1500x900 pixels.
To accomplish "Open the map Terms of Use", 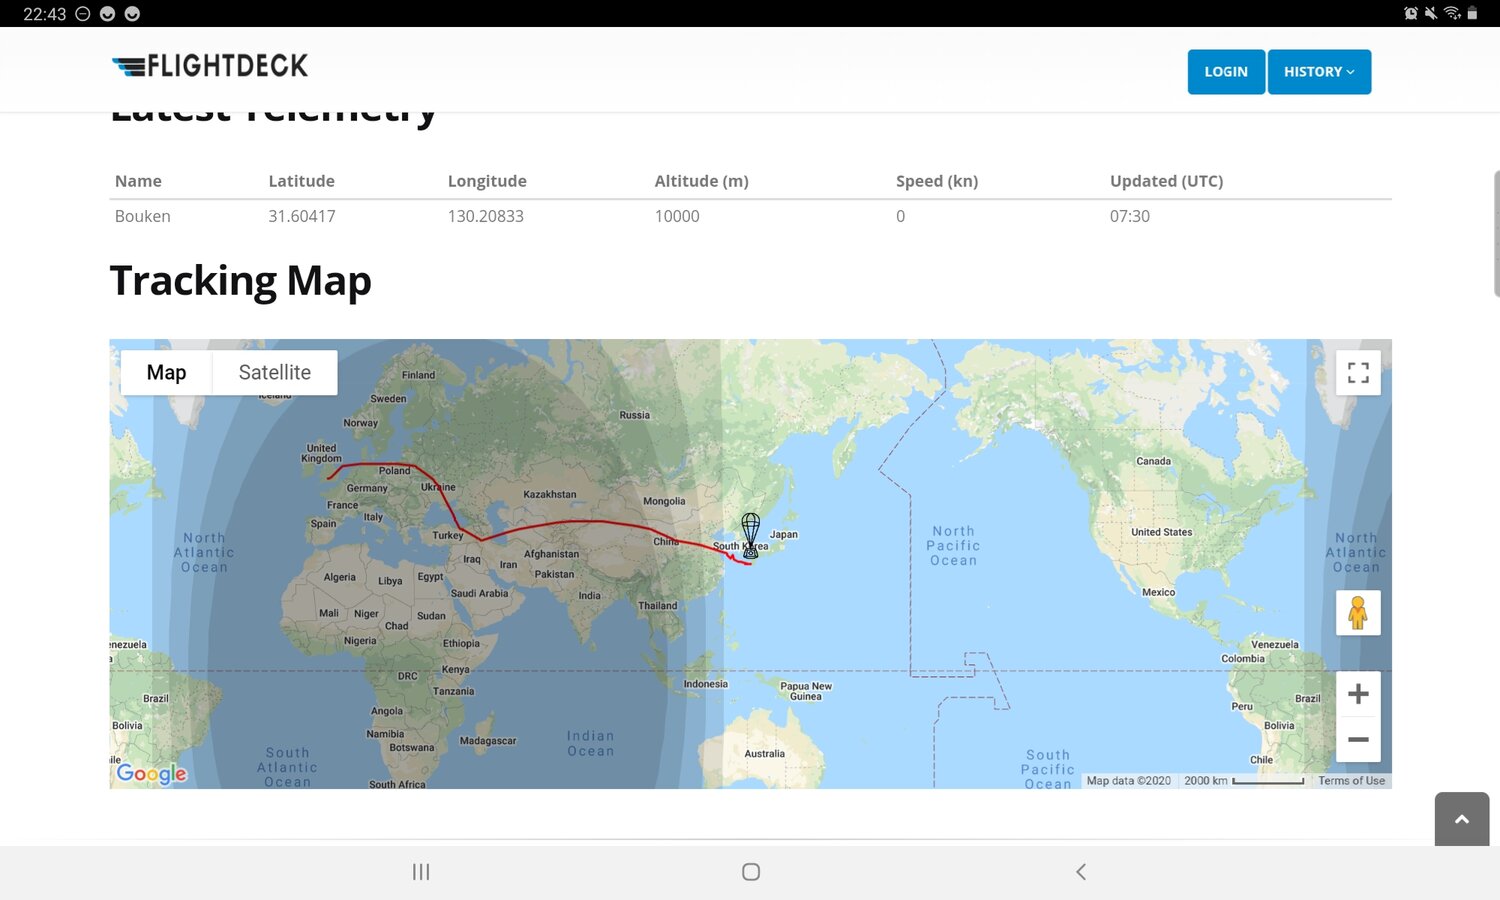I will [1351, 781].
